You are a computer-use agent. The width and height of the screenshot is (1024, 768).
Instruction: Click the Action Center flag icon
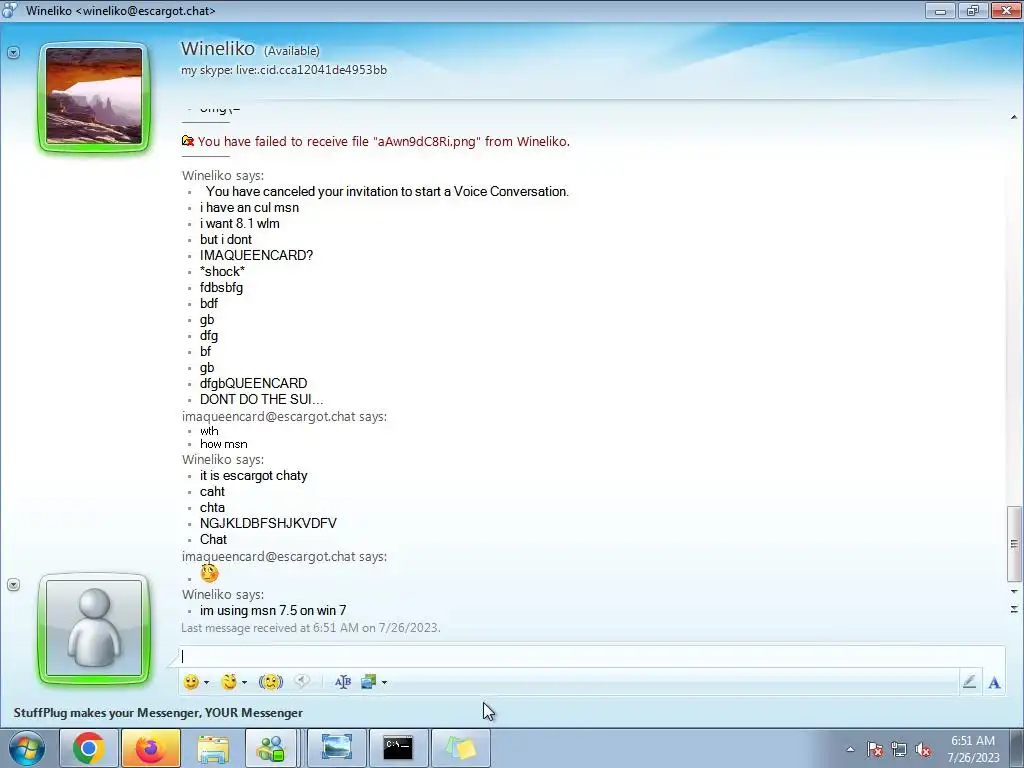pos(875,749)
